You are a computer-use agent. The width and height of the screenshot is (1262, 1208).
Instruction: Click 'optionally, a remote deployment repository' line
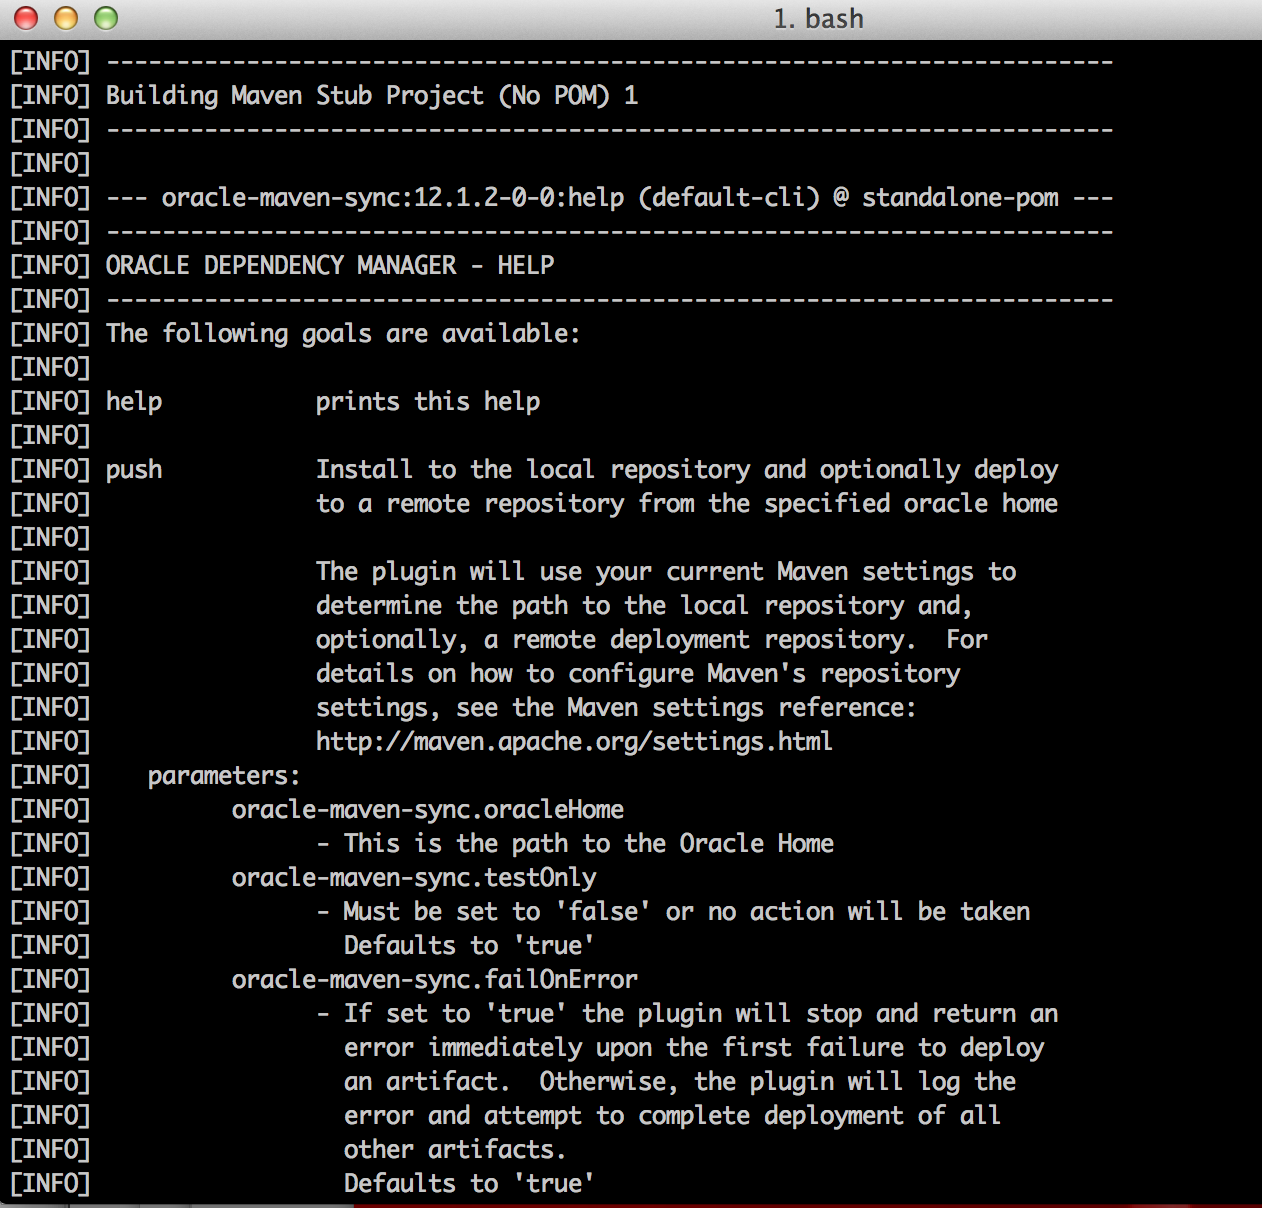pyautogui.click(x=652, y=640)
